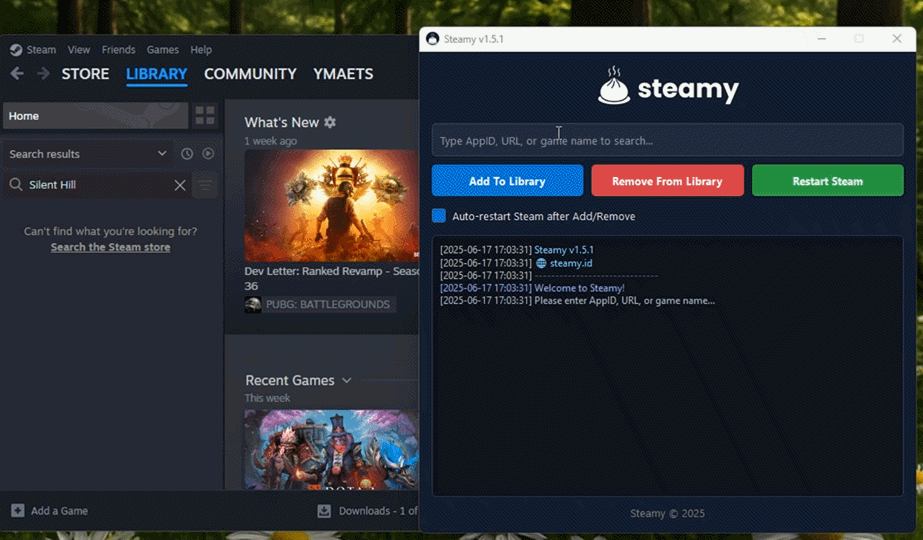Click the plus icon for Add a Game
This screenshot has width=923, height=540.
click(x=18, y=511)
